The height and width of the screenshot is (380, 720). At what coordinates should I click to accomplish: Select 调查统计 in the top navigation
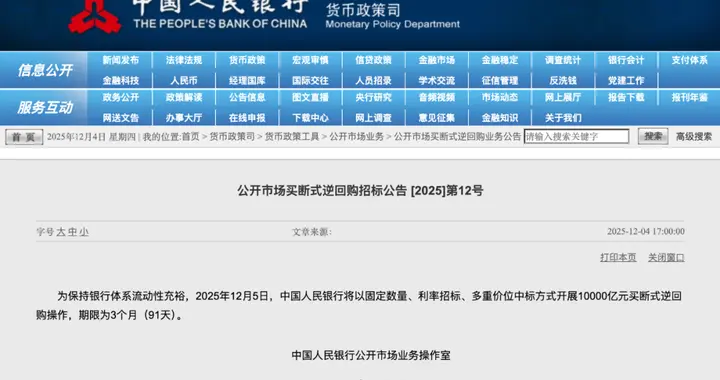click(x=563, y=60)
